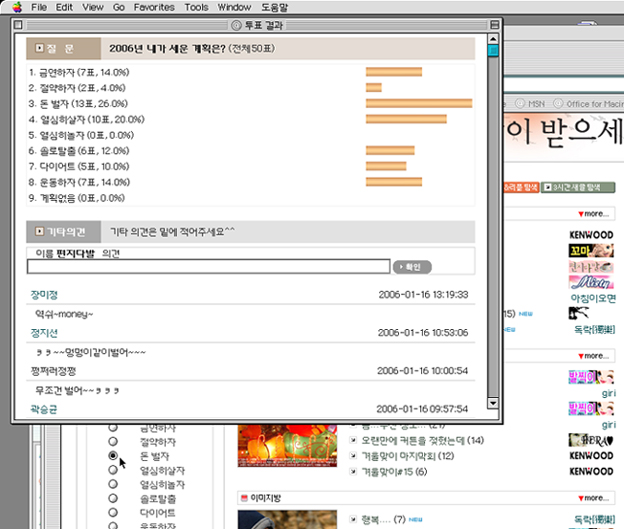Open the Apple menu

tap(15, 7)
